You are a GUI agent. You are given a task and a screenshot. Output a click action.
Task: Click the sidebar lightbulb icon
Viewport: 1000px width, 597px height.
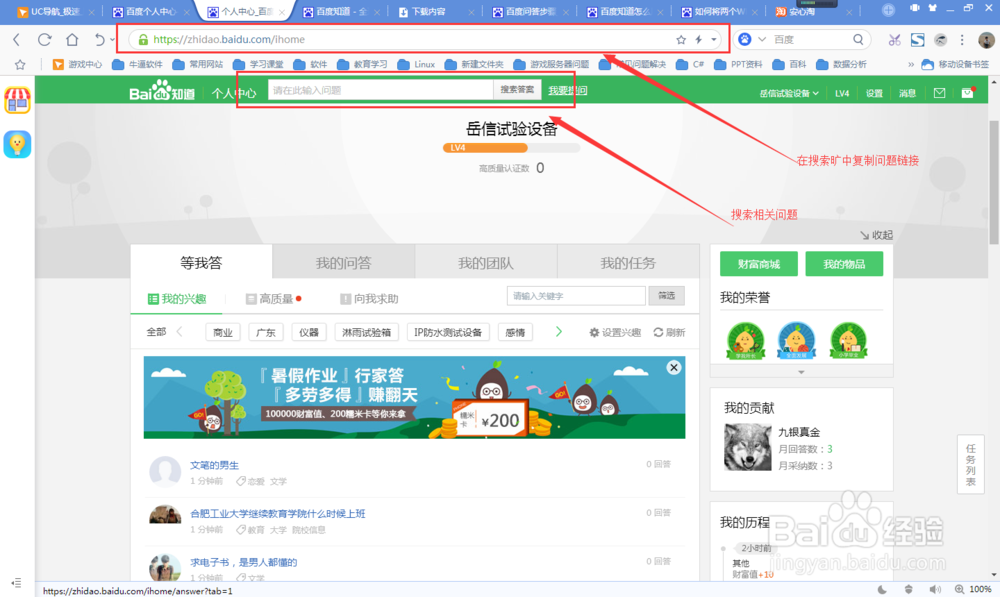[17, 144]
